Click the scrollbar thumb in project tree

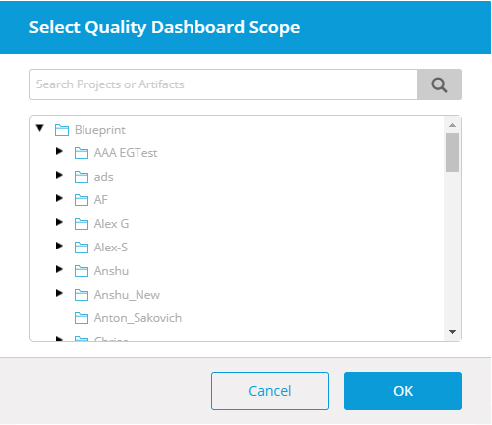(x=452, y=152)
